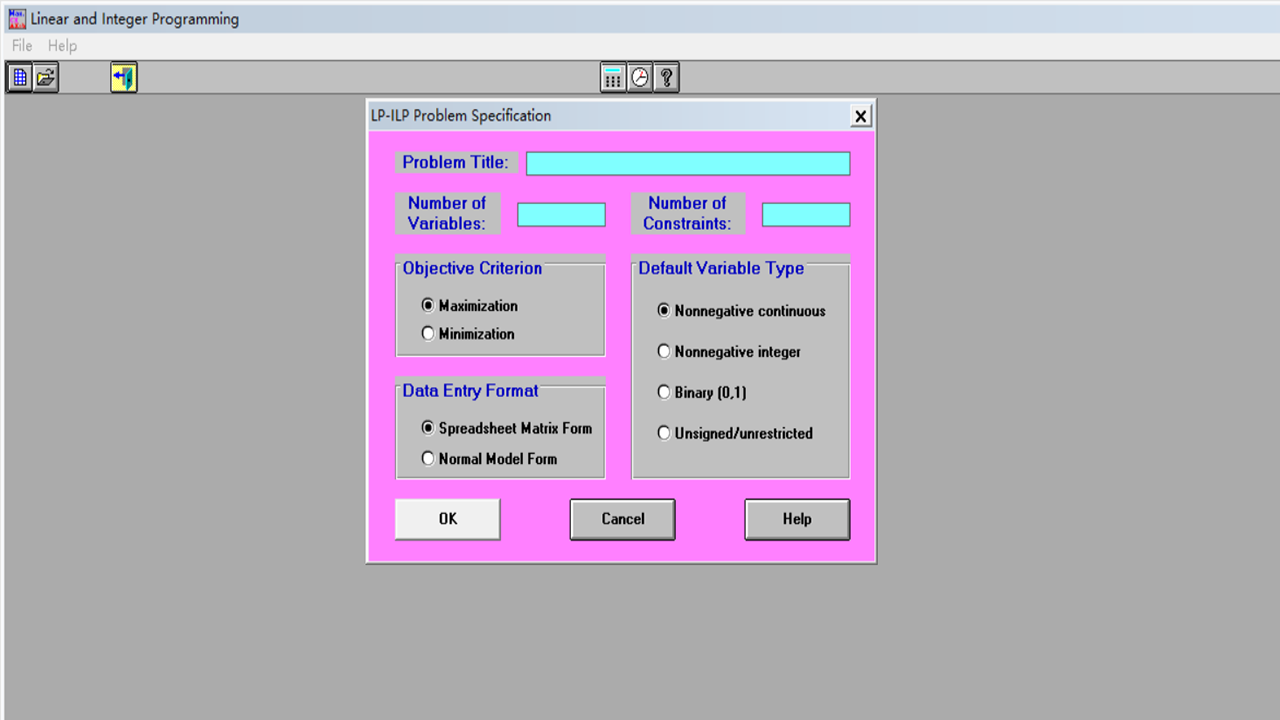Click the Exit door icon

124,77
